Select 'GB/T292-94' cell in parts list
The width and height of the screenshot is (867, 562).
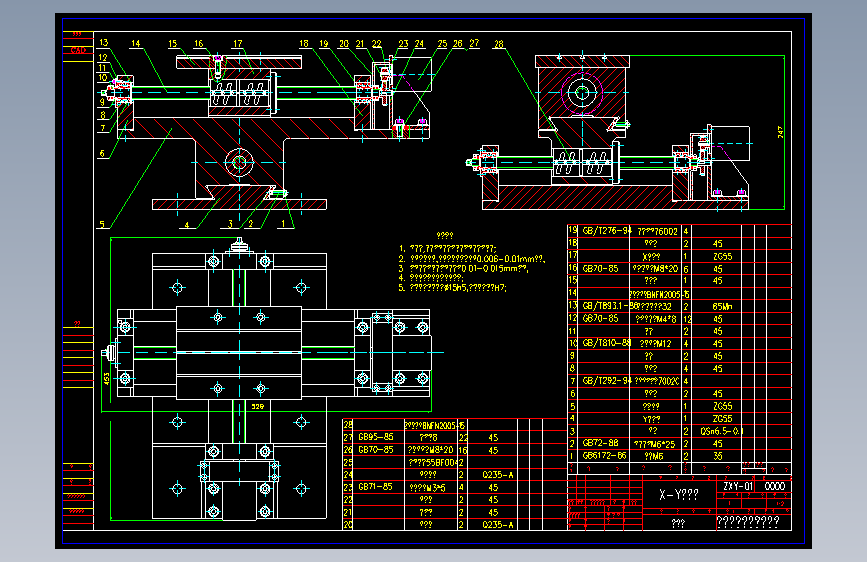point(607,381)
